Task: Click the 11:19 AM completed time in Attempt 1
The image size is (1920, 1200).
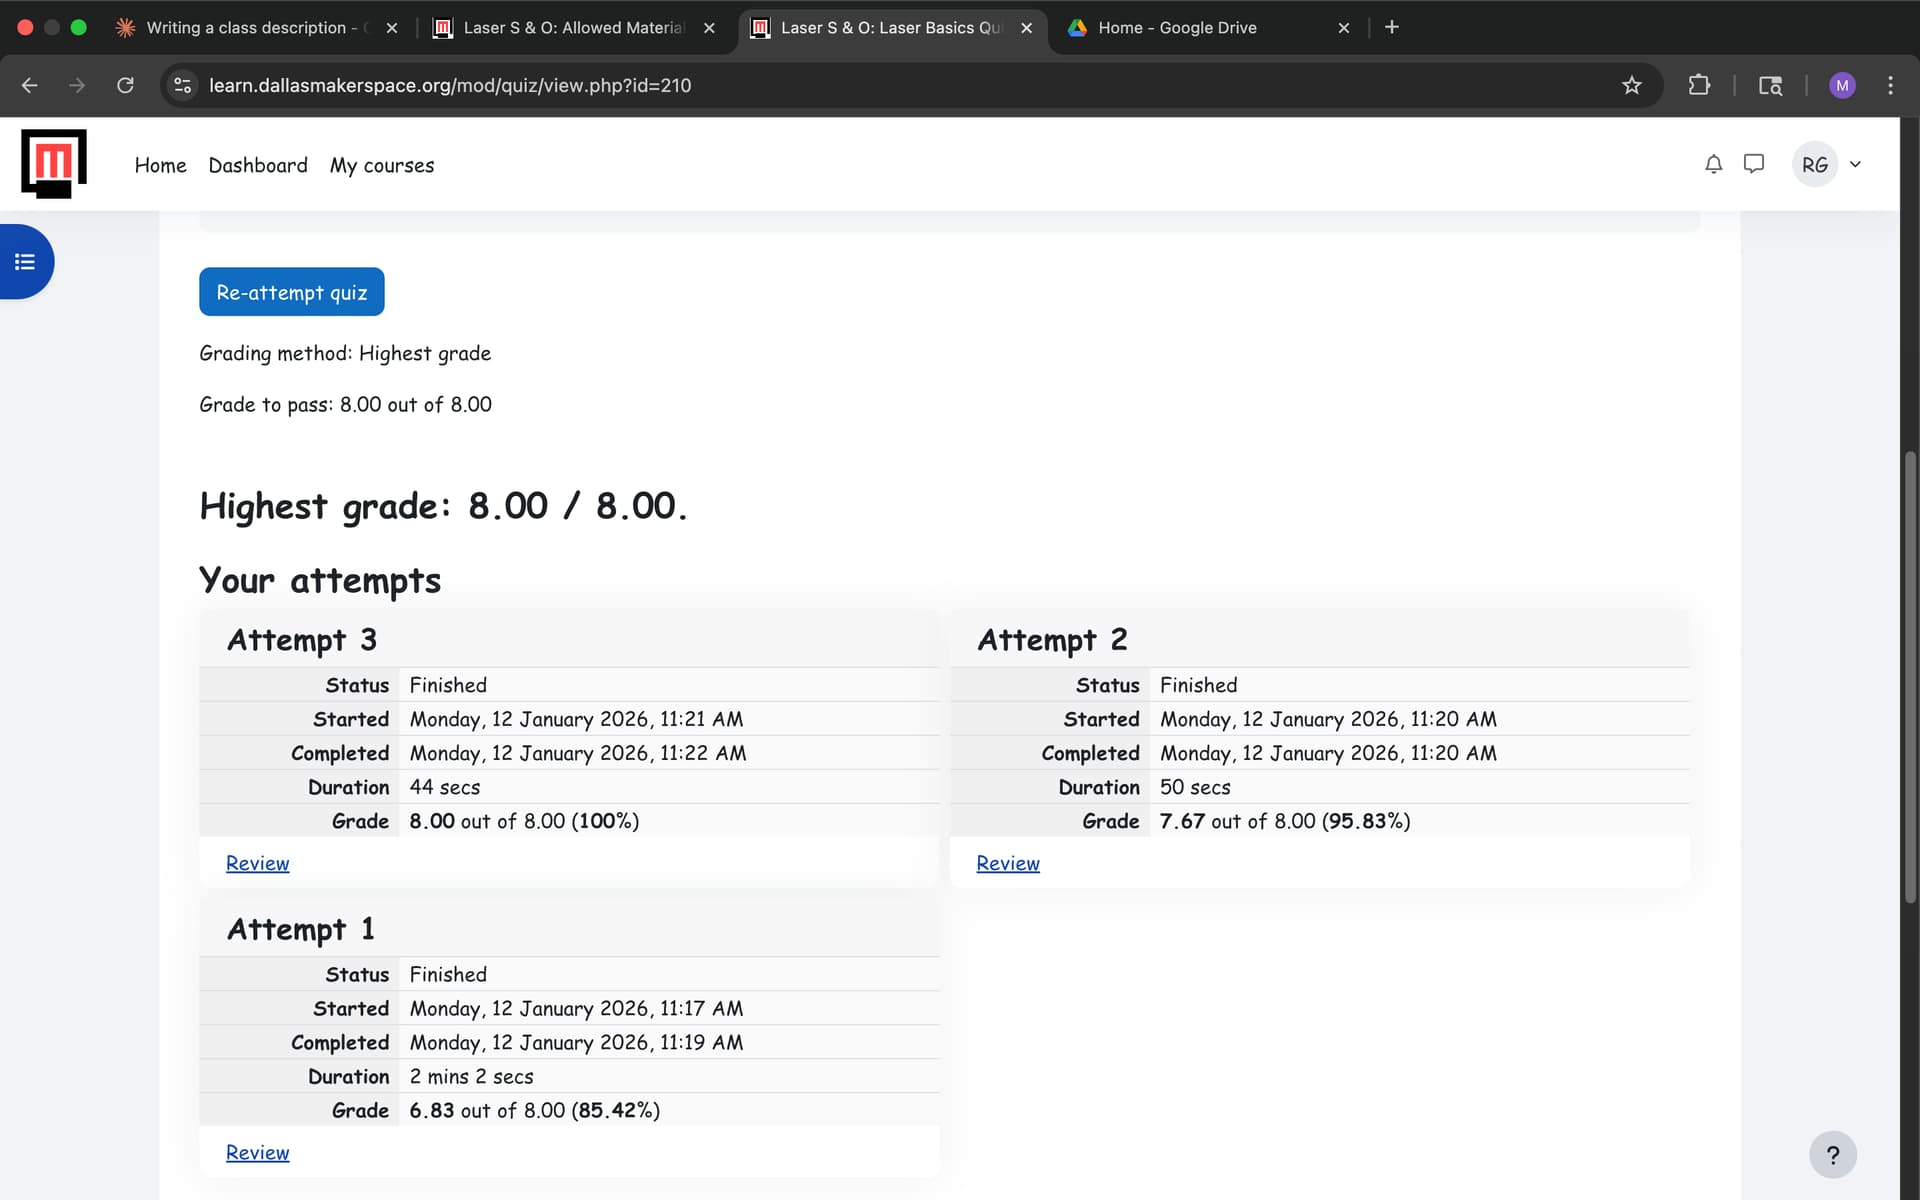Action: [x=701, y=1042]
